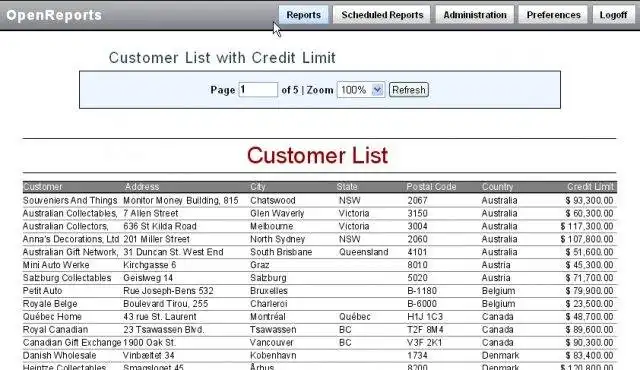This screenshot has width=640, height=370.
Task: Click the city Vancouver
Action: [271, 343]
